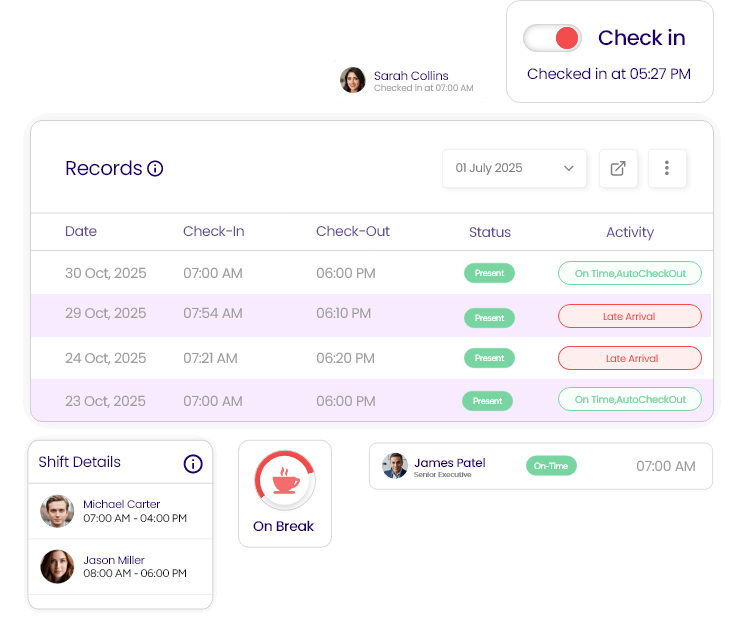The image size is (744, 625).
Task: Select Michael Carter's avatar in Shift Details
Action: pyautogui.click(x=57, y=511)
